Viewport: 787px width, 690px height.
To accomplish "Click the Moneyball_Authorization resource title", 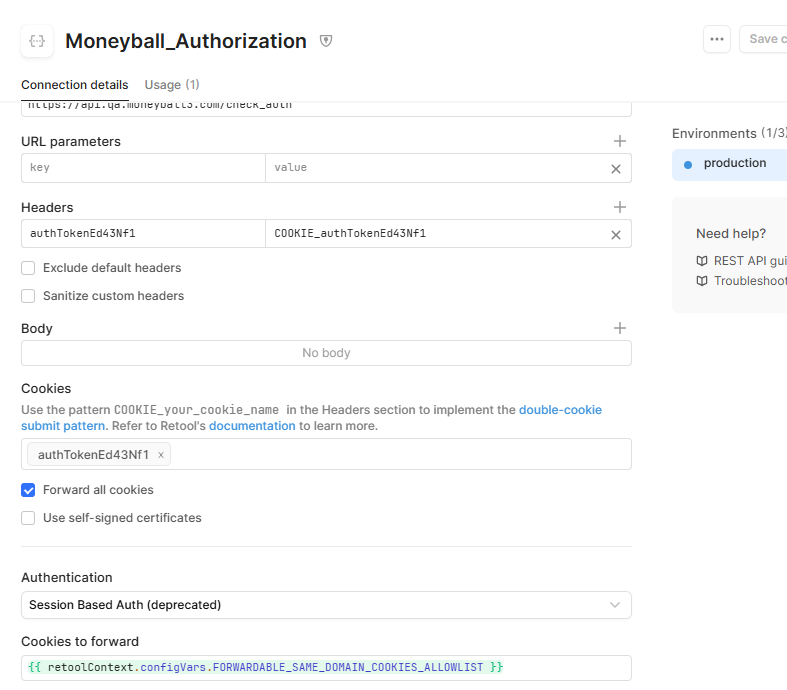I will point(186,41).
